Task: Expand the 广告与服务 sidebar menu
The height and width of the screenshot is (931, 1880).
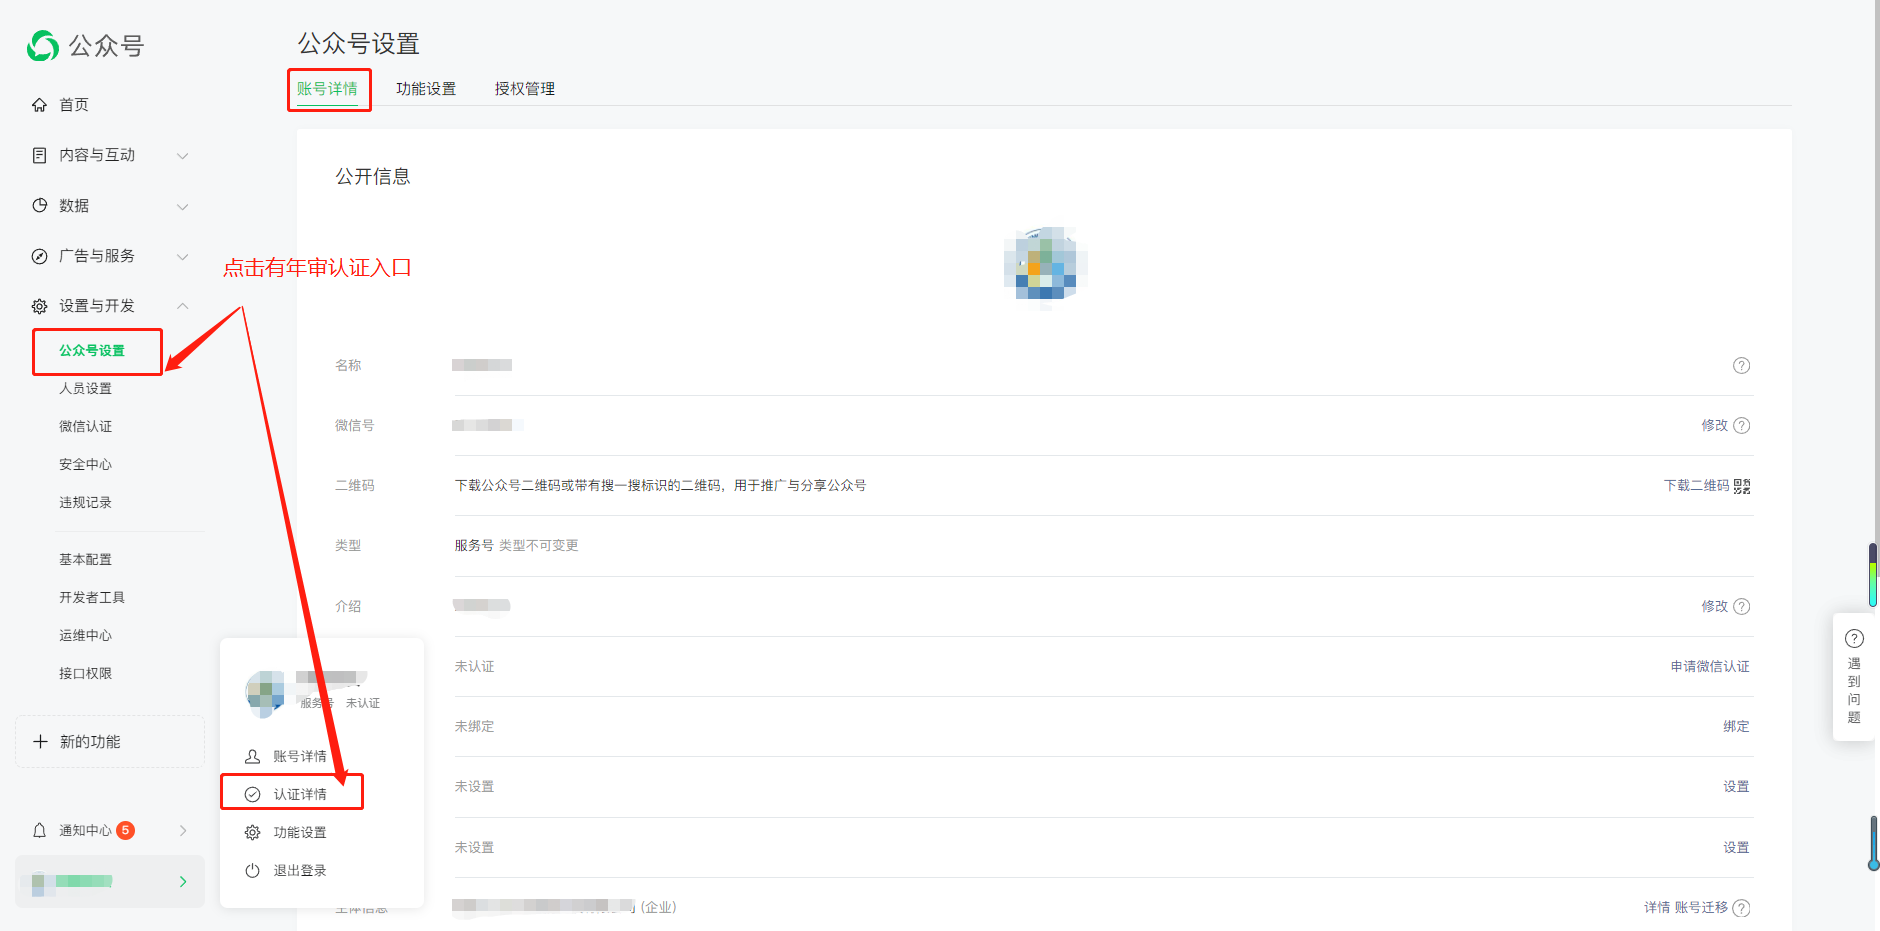Action: [182, 257]
